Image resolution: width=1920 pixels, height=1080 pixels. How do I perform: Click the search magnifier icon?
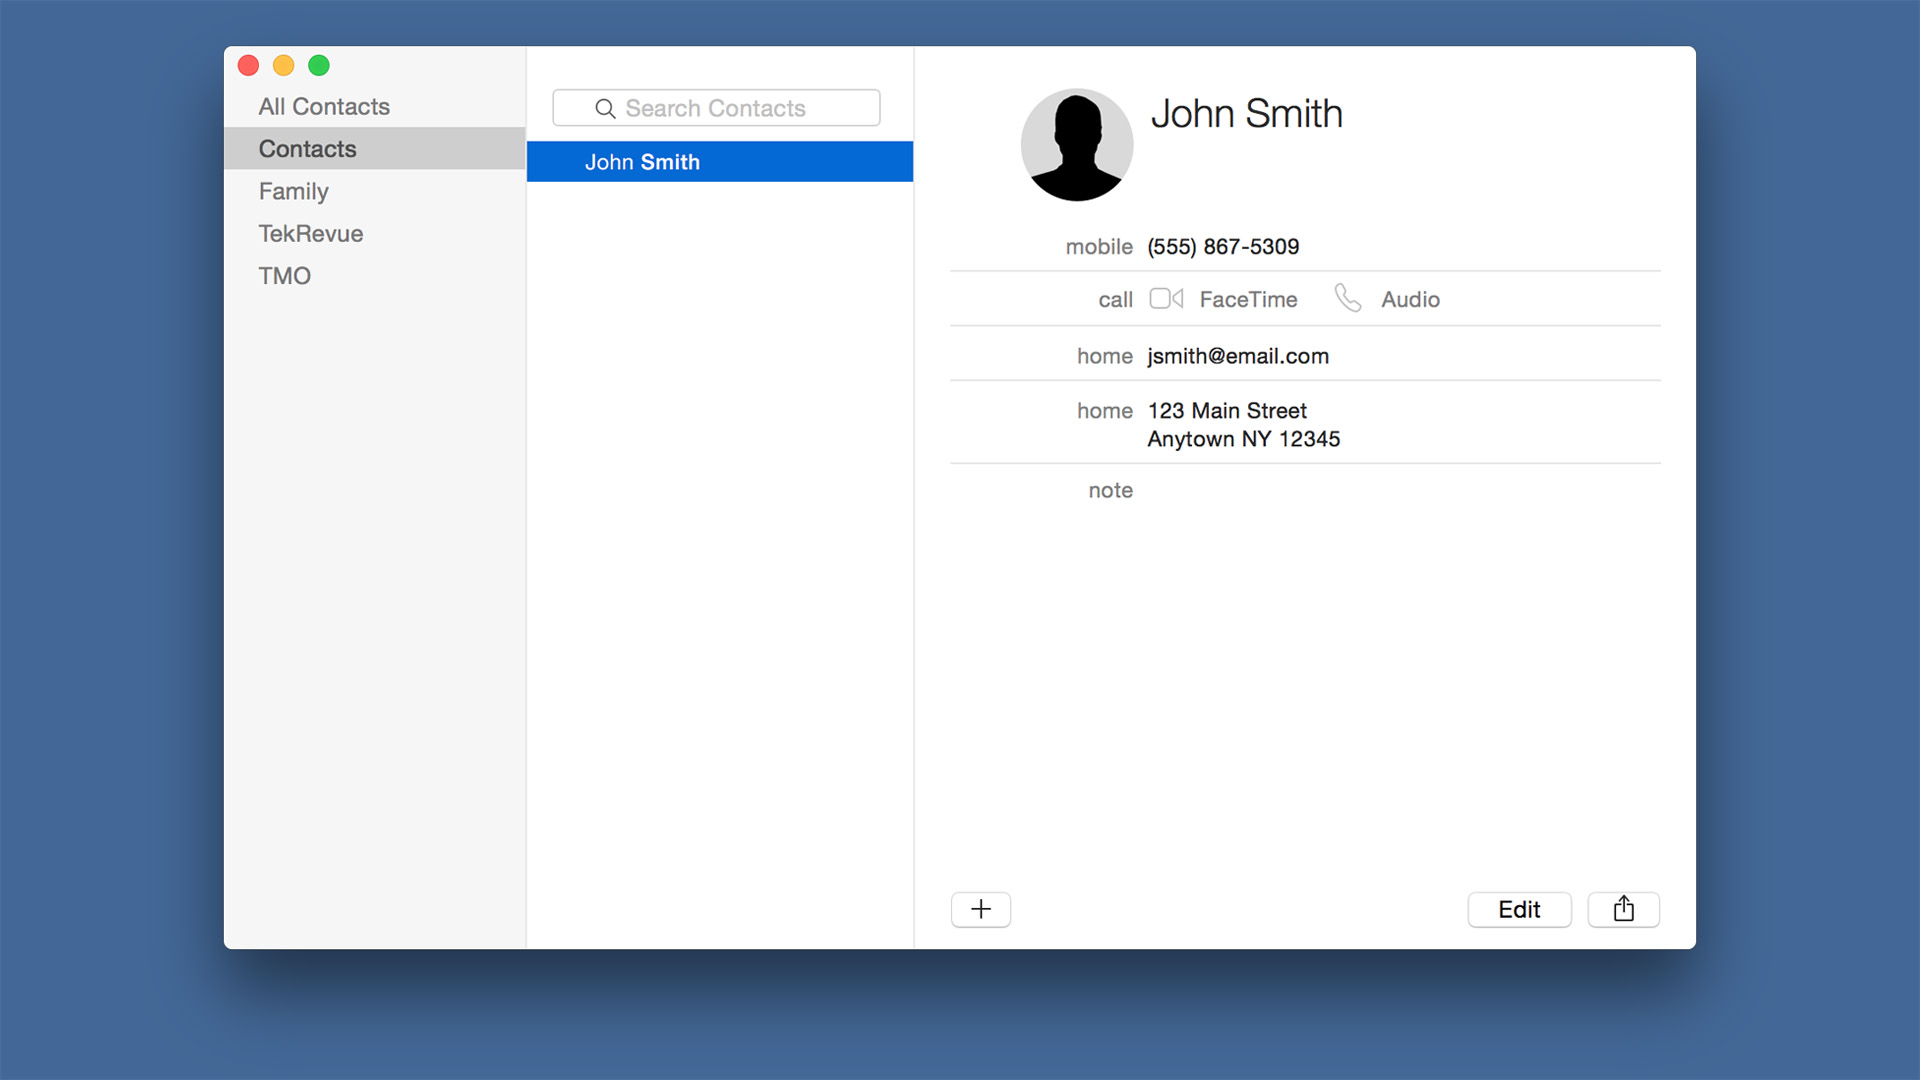[605, 108]
